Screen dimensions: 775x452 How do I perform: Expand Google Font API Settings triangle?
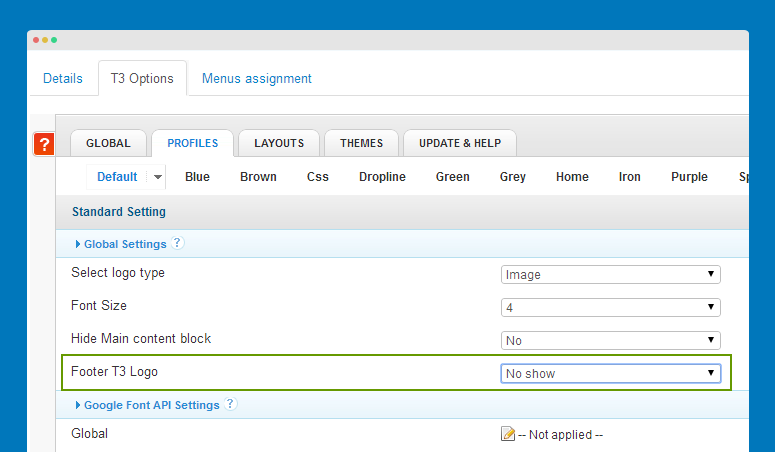pyautogui.click(x=78, y=405)
